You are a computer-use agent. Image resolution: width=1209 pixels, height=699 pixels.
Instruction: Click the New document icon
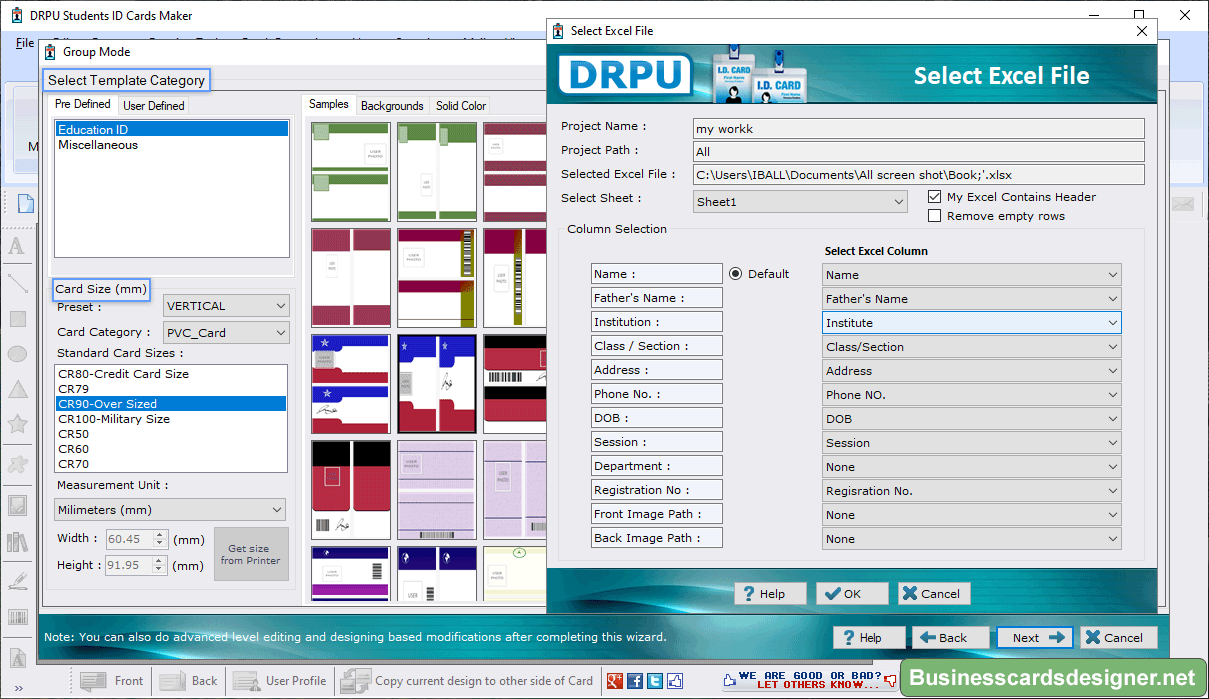tap(25, 203)
